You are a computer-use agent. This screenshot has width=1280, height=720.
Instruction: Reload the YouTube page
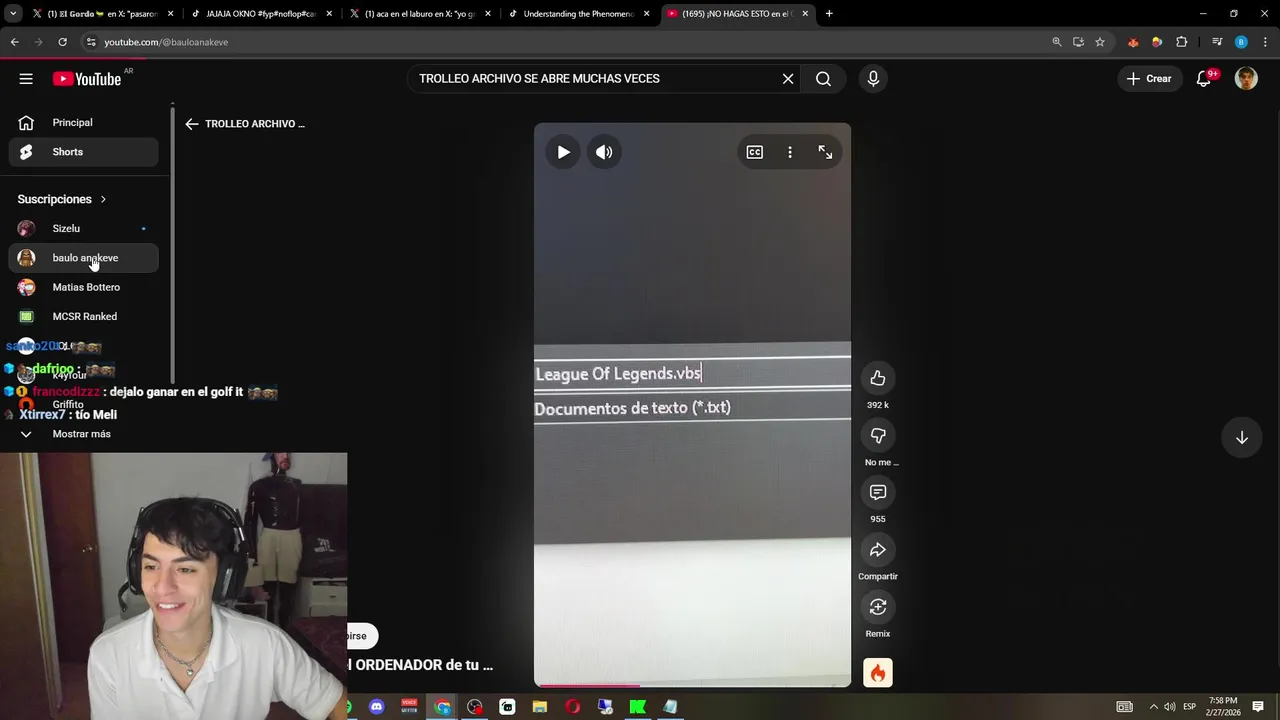(62, 42)
